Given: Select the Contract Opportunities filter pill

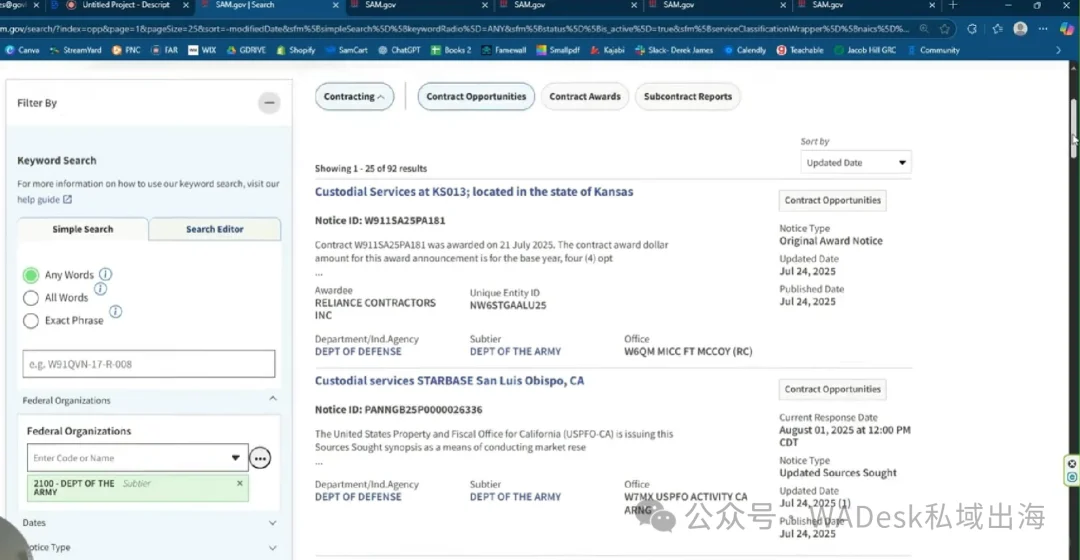Looking at the screenshot, I should (476, 96).
